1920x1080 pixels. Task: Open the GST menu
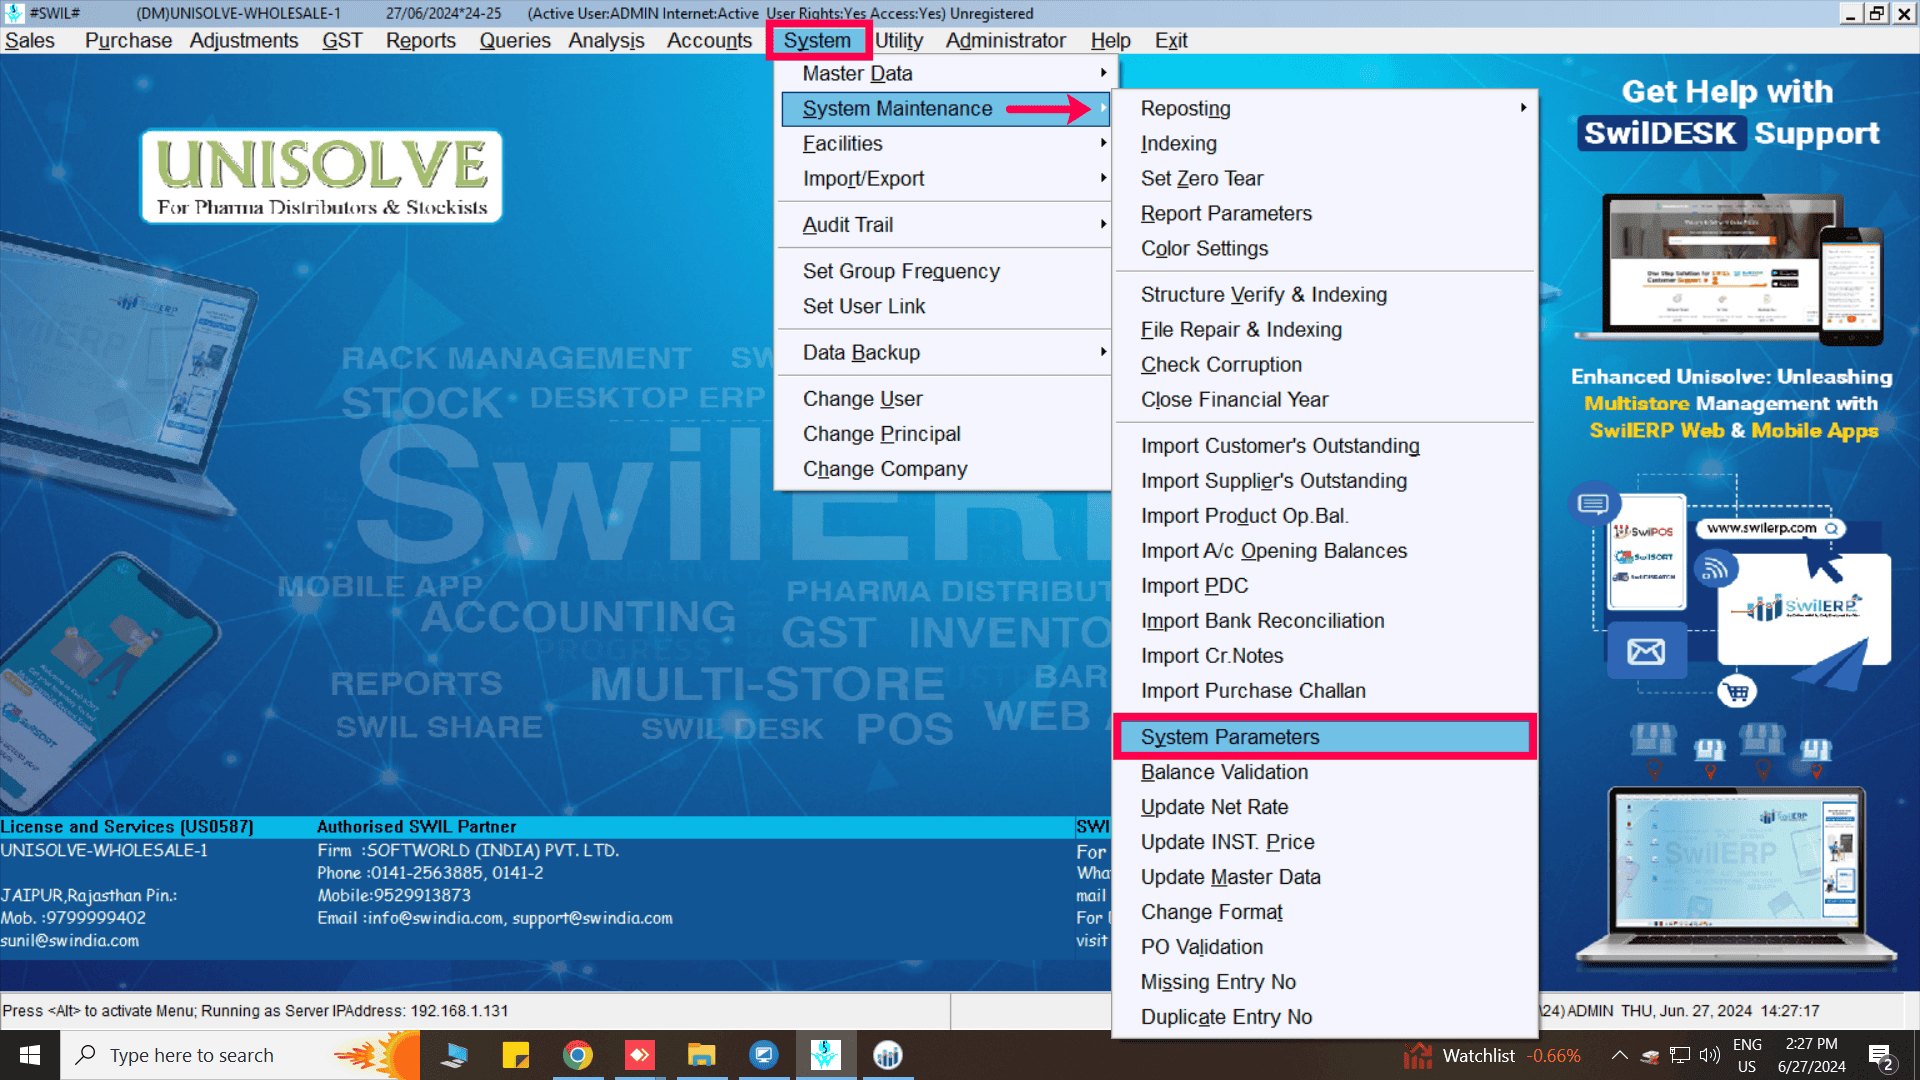342,41
